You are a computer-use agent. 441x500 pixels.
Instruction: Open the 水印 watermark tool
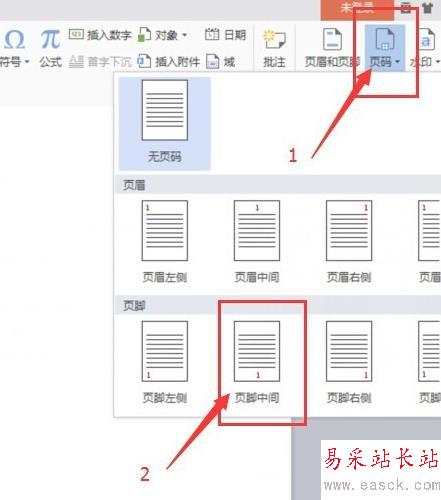[x=425, y=48]
